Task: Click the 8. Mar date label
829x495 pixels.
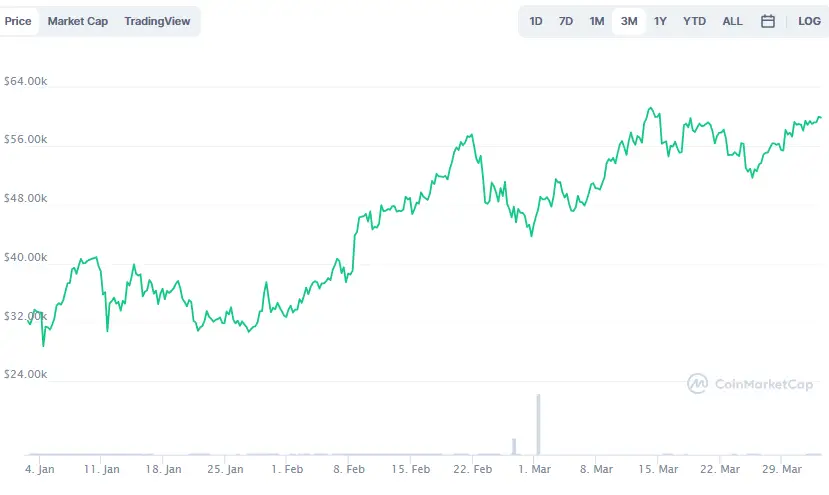Action: click(596, 469)
